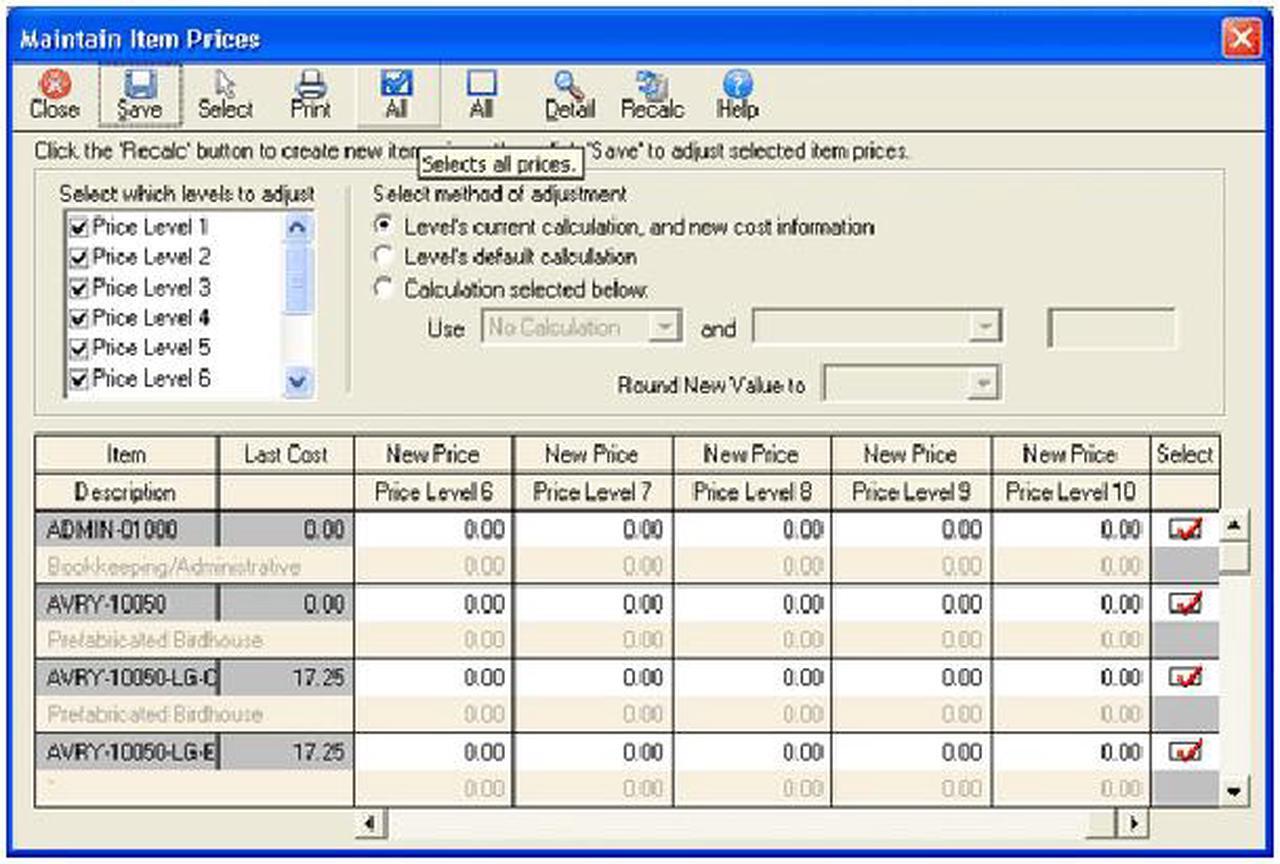Click the Select column header

[x=1185, y=454]
